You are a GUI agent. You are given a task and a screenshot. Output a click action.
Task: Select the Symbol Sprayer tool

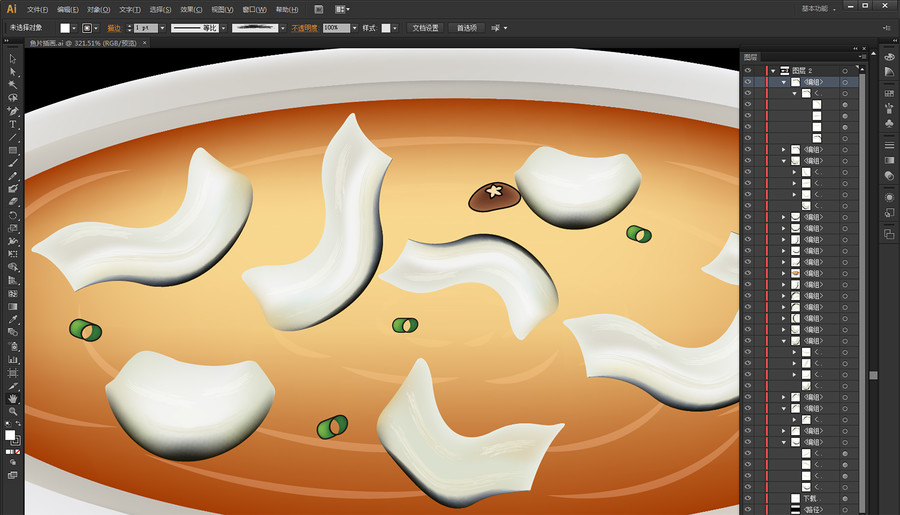click(13, 346)
